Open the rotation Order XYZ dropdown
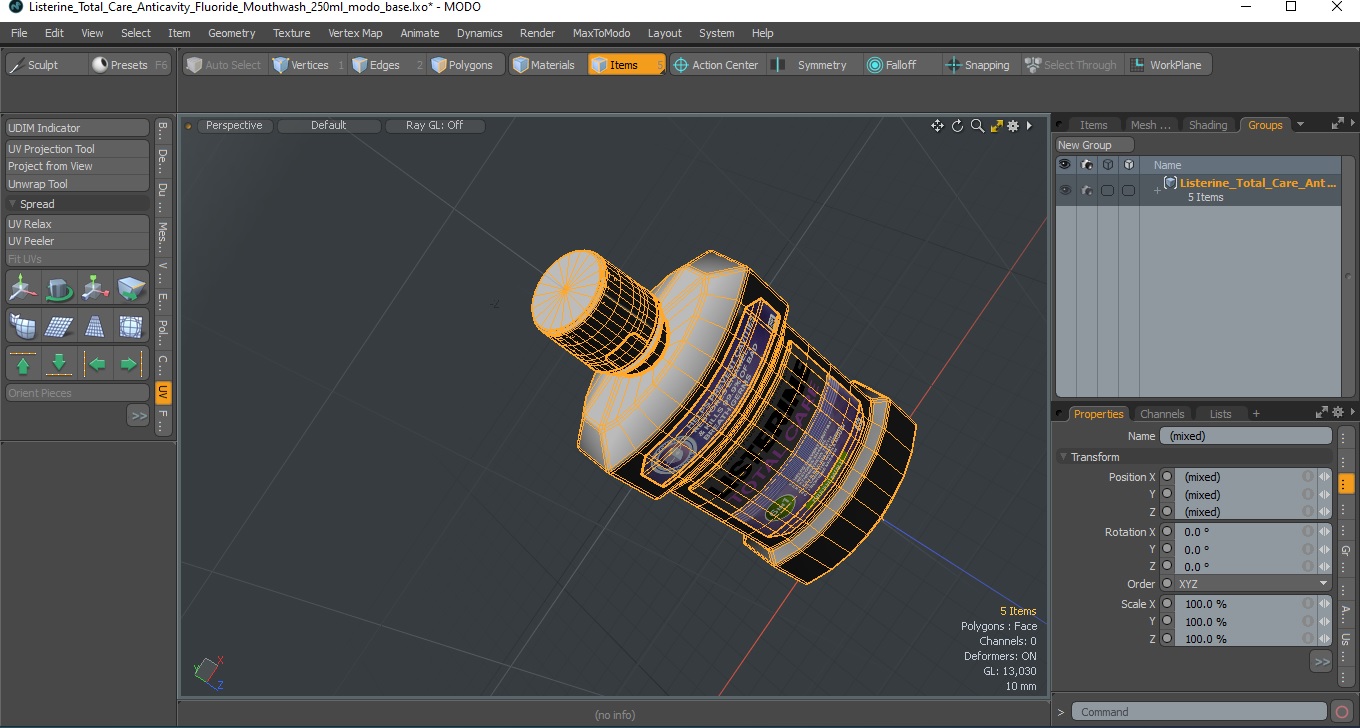This screenshot has width=1360, height=728. [1253, 584]
